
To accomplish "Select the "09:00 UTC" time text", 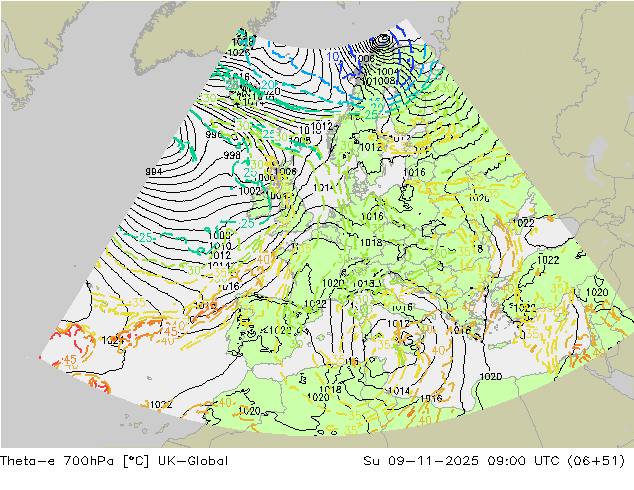I will click(x=523, y=461).
